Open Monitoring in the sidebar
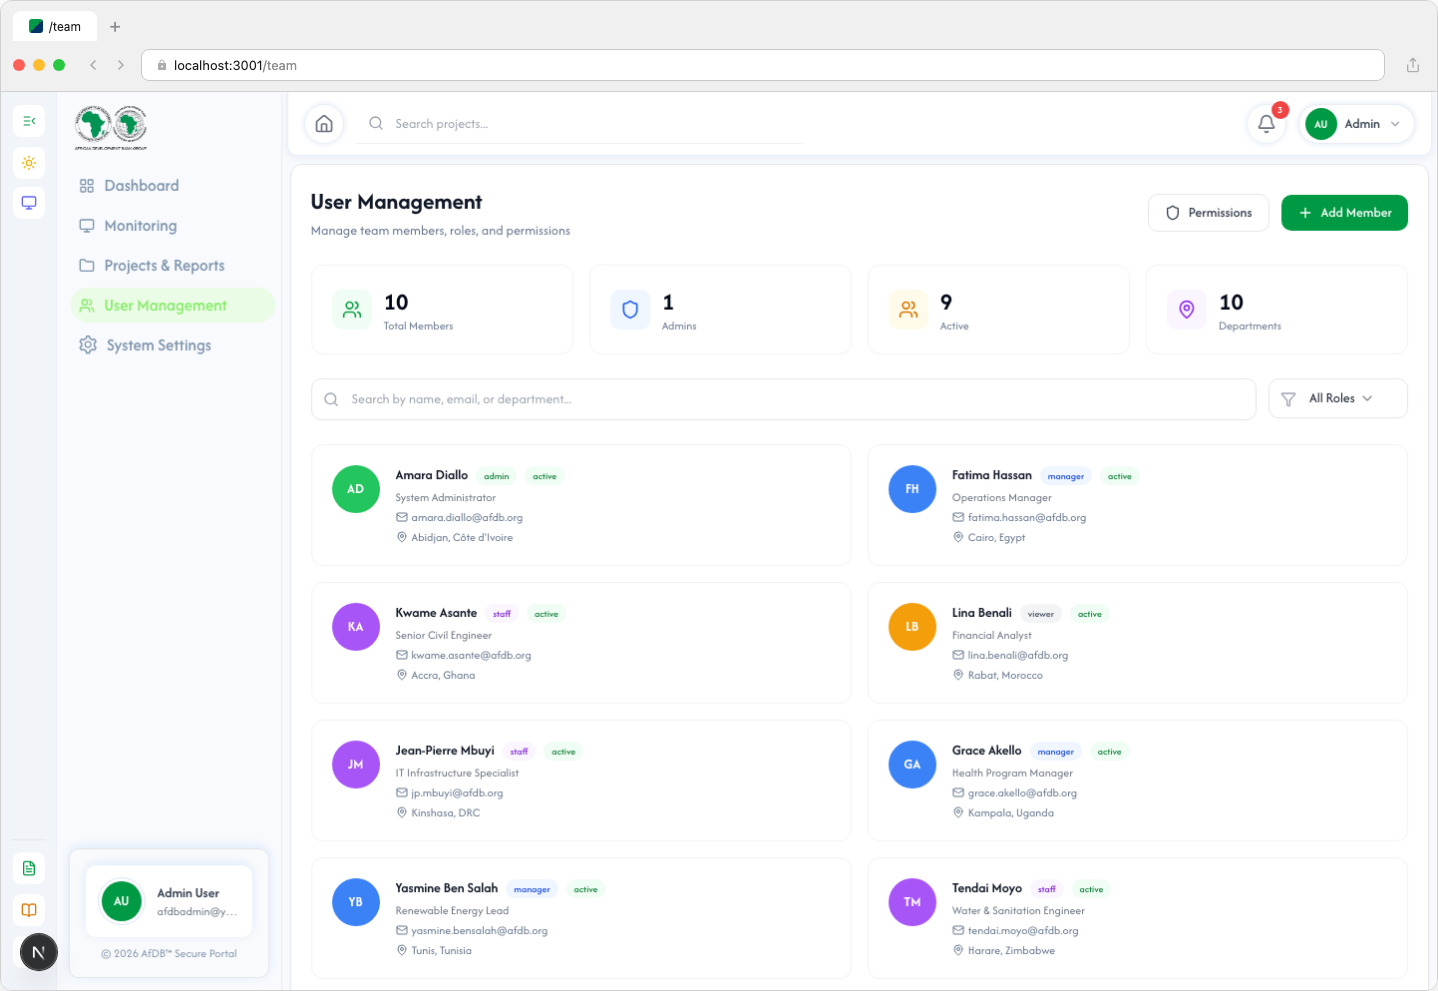1438x991 pixels. pyautogui.click(x=173, y=226)
